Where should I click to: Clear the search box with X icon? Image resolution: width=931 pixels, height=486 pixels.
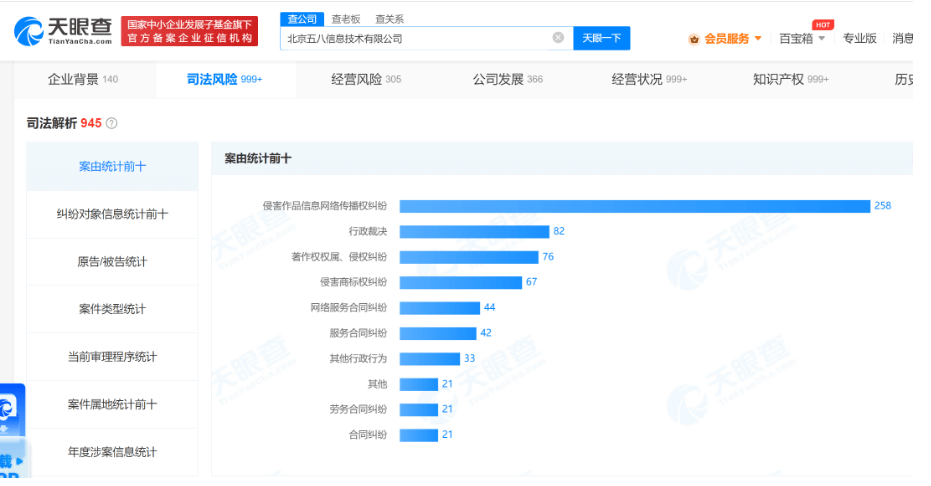coord(558,38)
